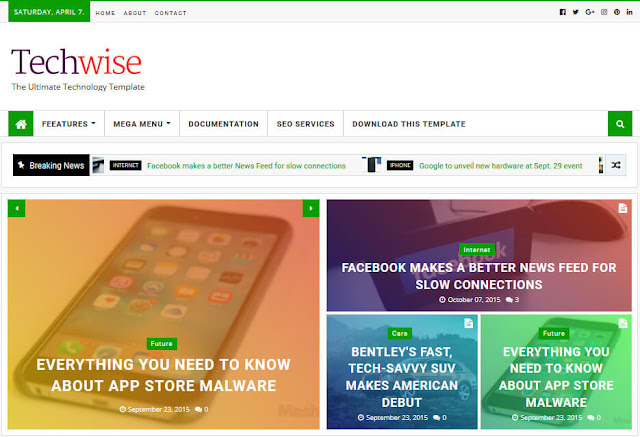This screenshot has width=640, height=437.
Task: Go to previous slide with left arrow
Action: tap(18, 208)
